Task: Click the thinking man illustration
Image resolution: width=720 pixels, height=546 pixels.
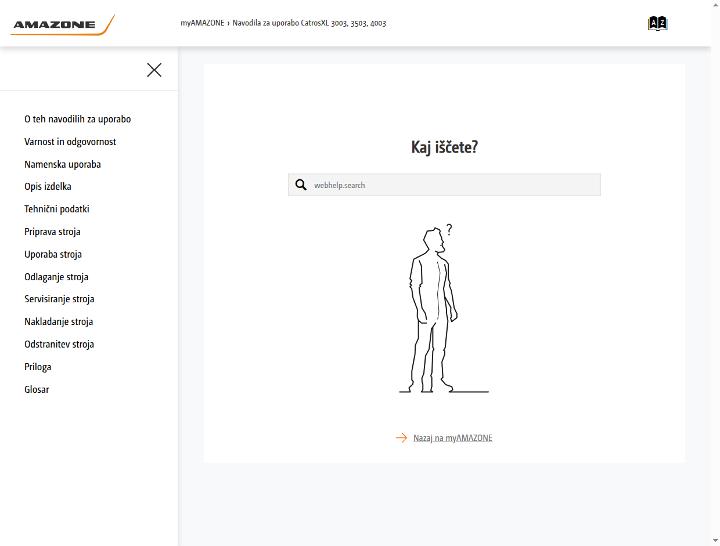Action: pos(443,309)
